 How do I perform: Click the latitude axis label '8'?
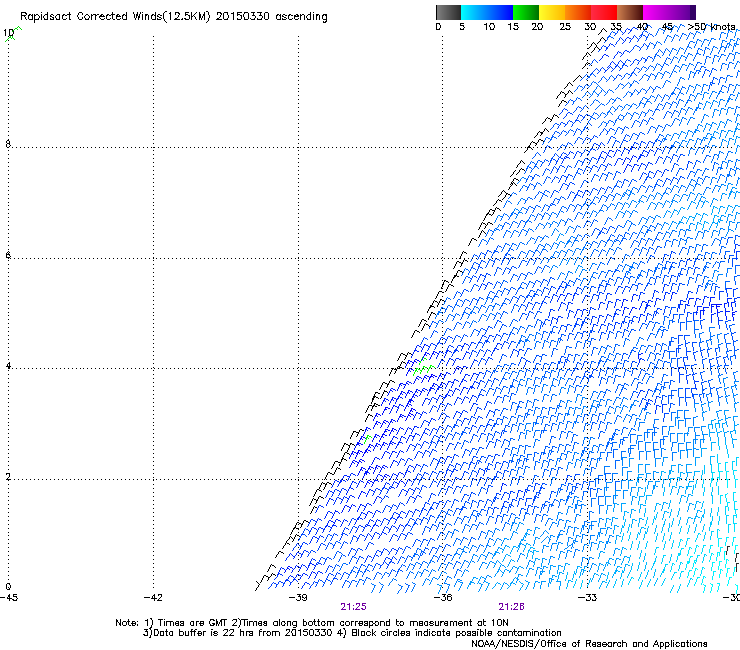point(8,144)
